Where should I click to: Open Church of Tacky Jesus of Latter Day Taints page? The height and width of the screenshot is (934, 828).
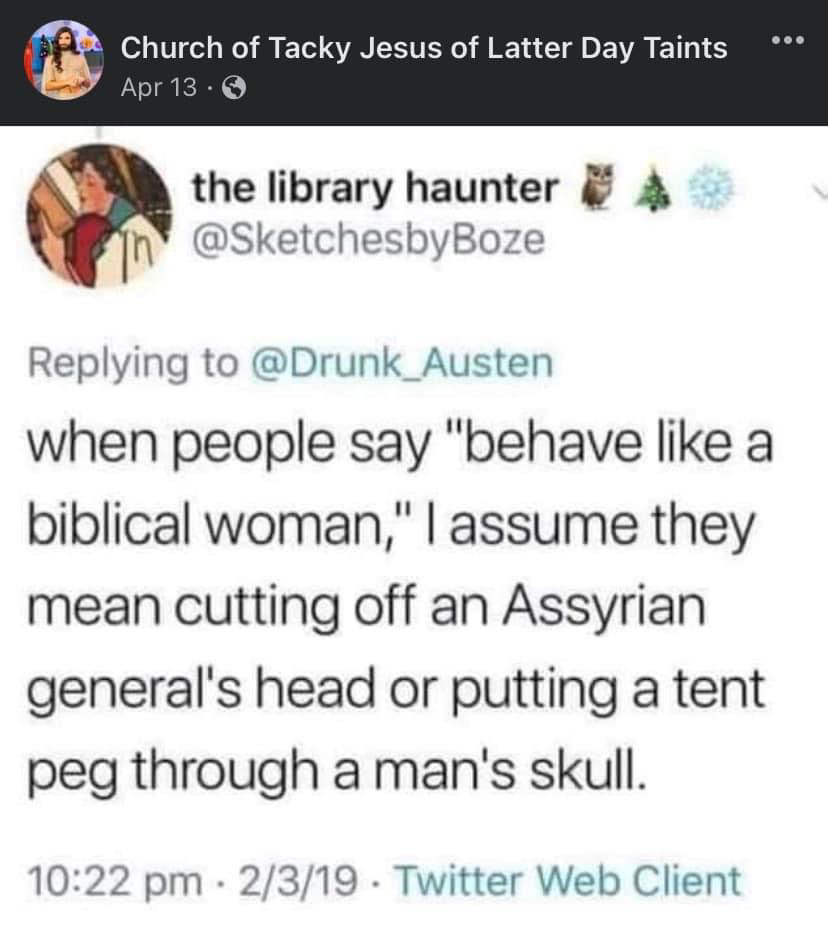pos(424,48)
